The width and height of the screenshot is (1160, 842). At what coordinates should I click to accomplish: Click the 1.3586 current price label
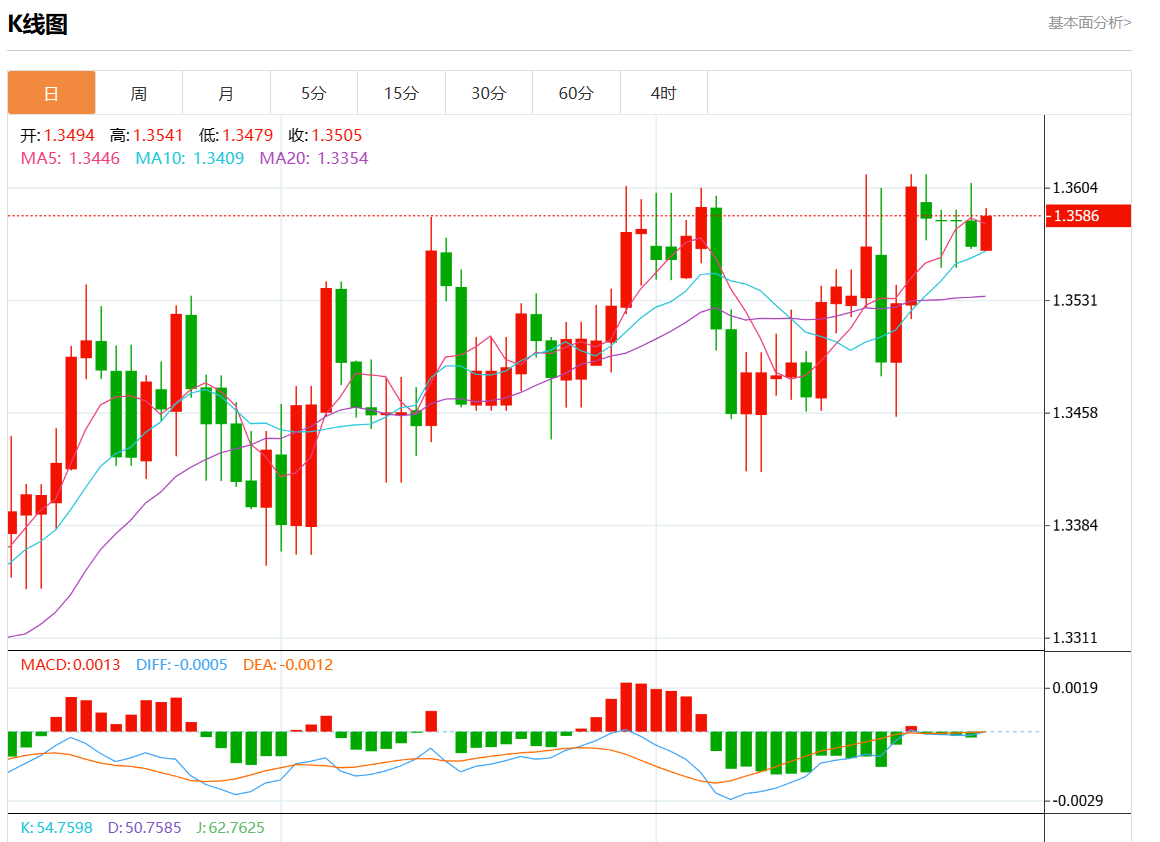click(1088, 216)
